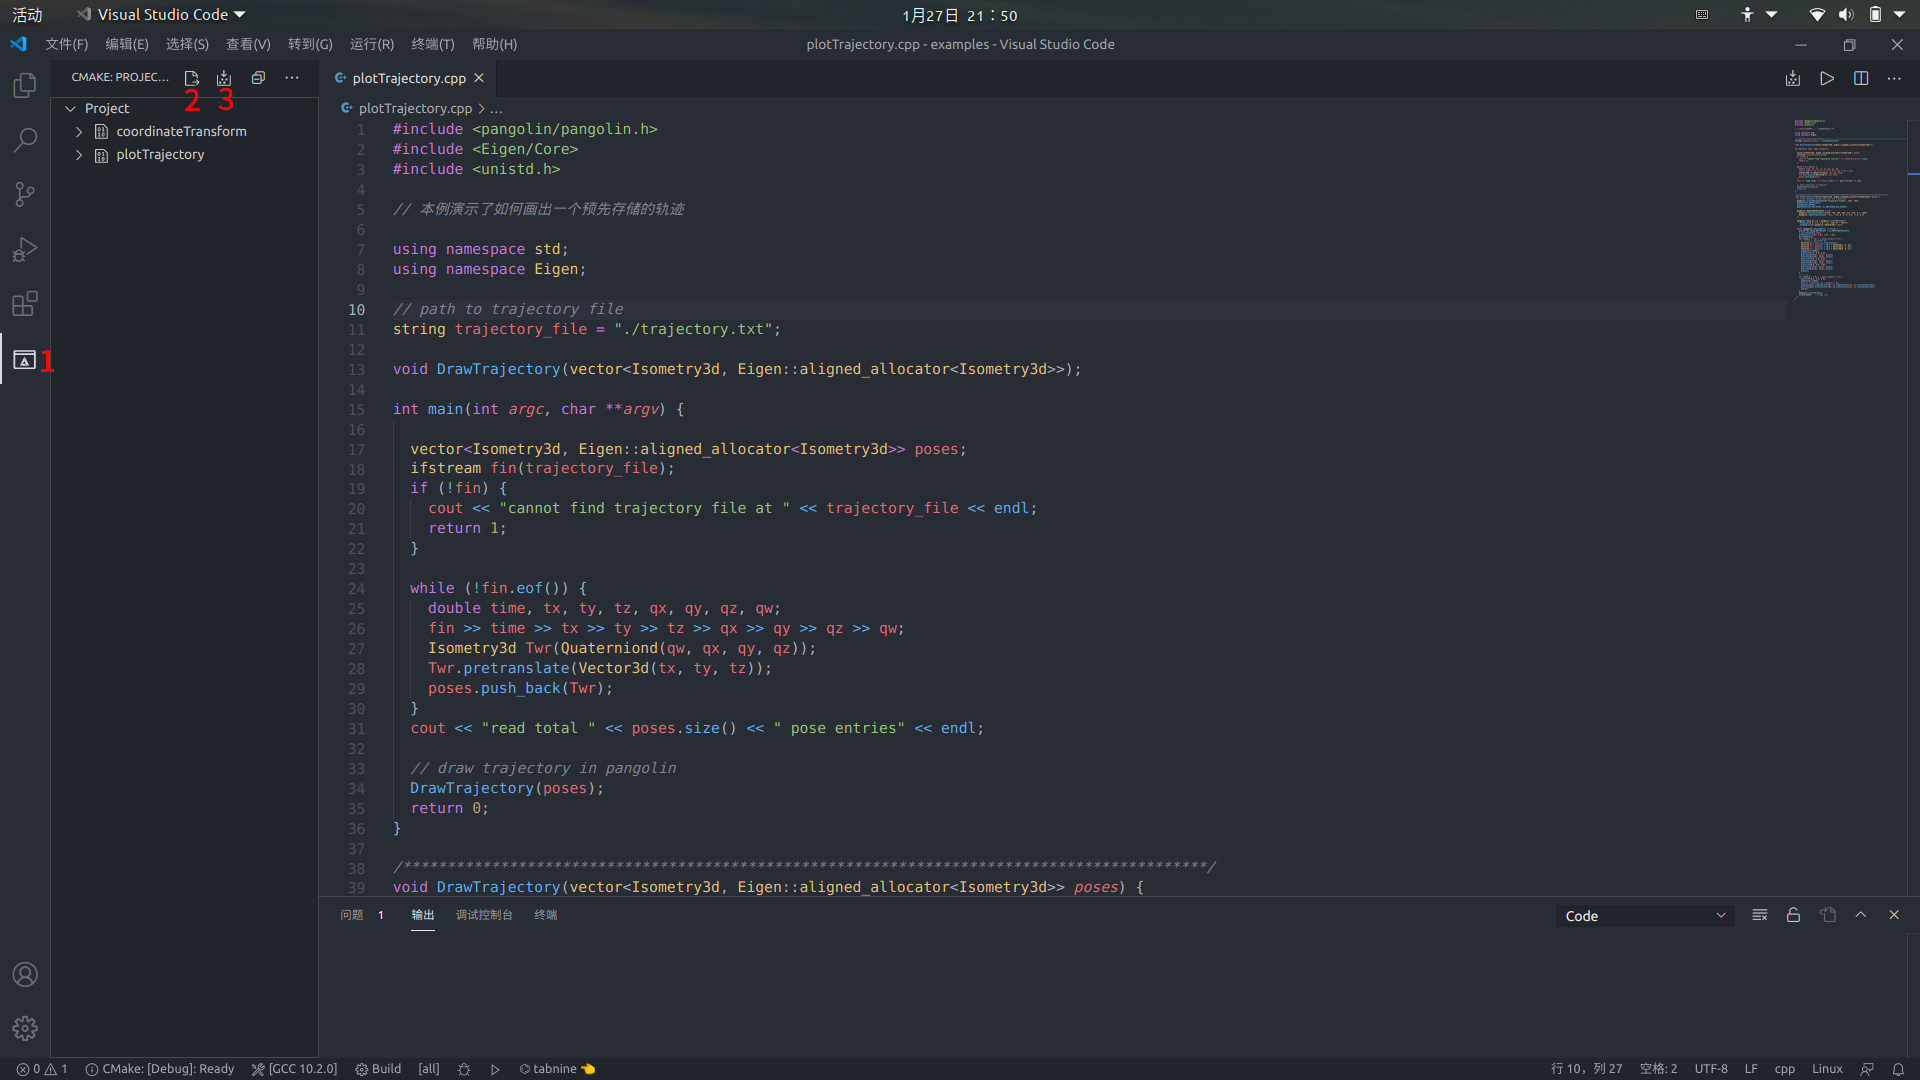Open the 活动 activities overview
The height and width of the screenshot is (1080, 1920).
[27, 14]
